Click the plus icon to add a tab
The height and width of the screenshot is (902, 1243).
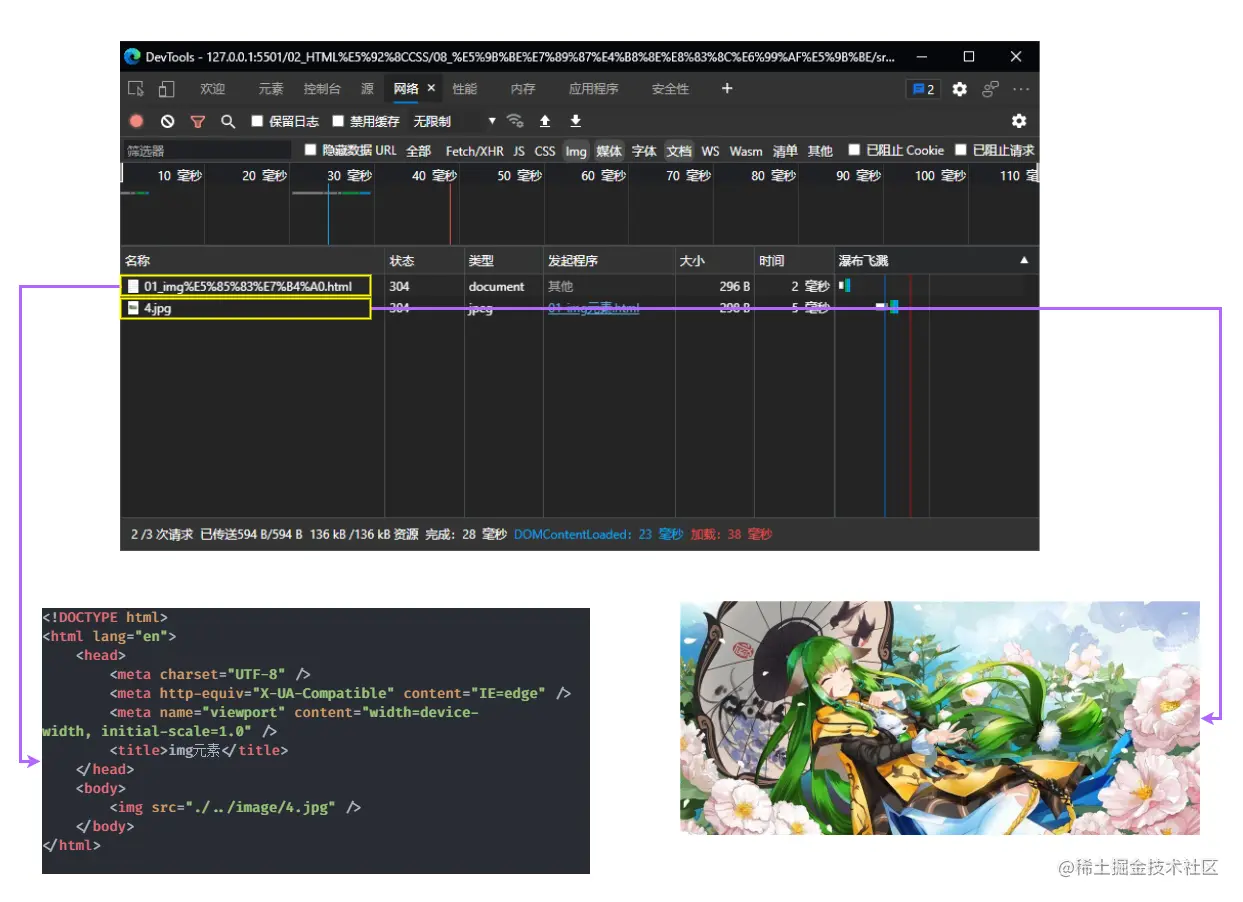click(727, 89)
